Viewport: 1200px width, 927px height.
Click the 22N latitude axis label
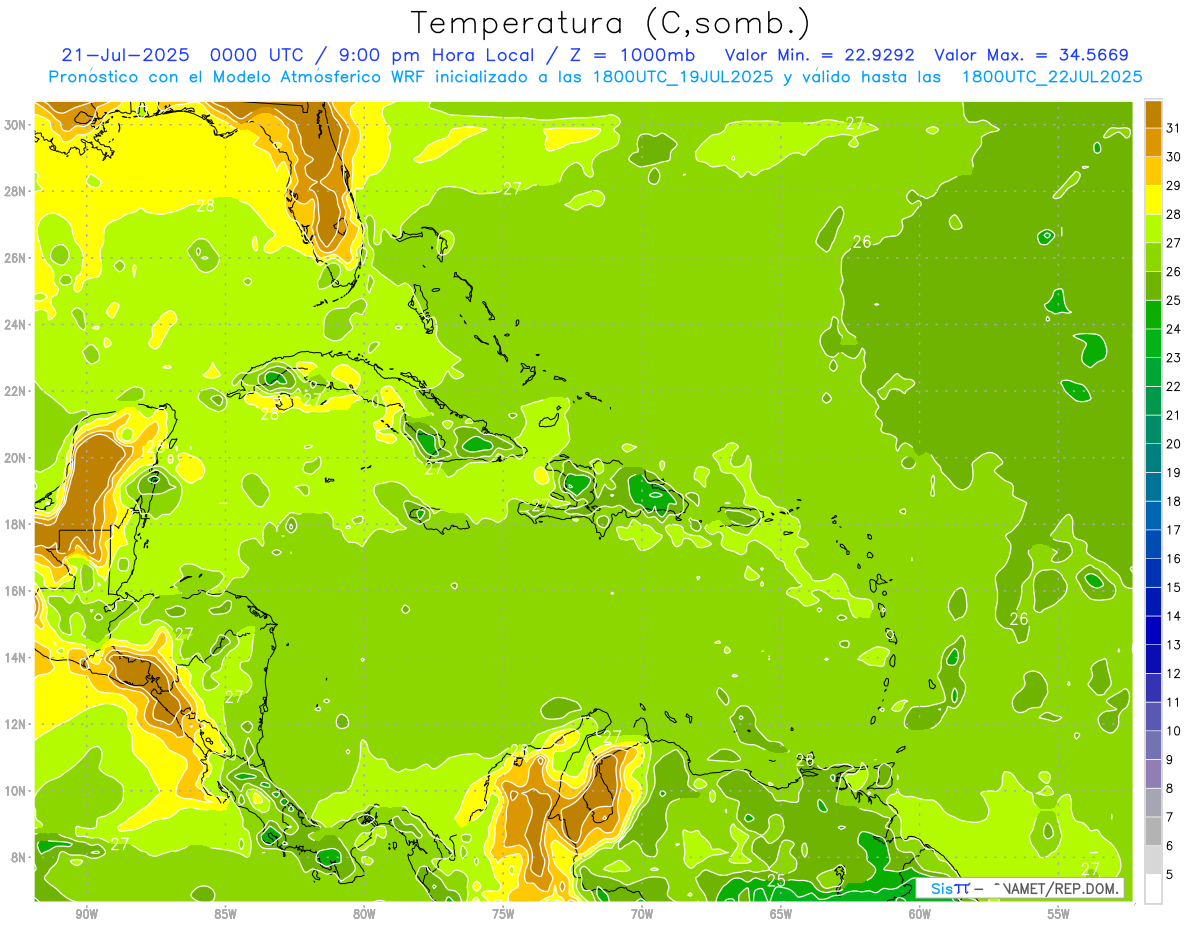tap(16, 391)
